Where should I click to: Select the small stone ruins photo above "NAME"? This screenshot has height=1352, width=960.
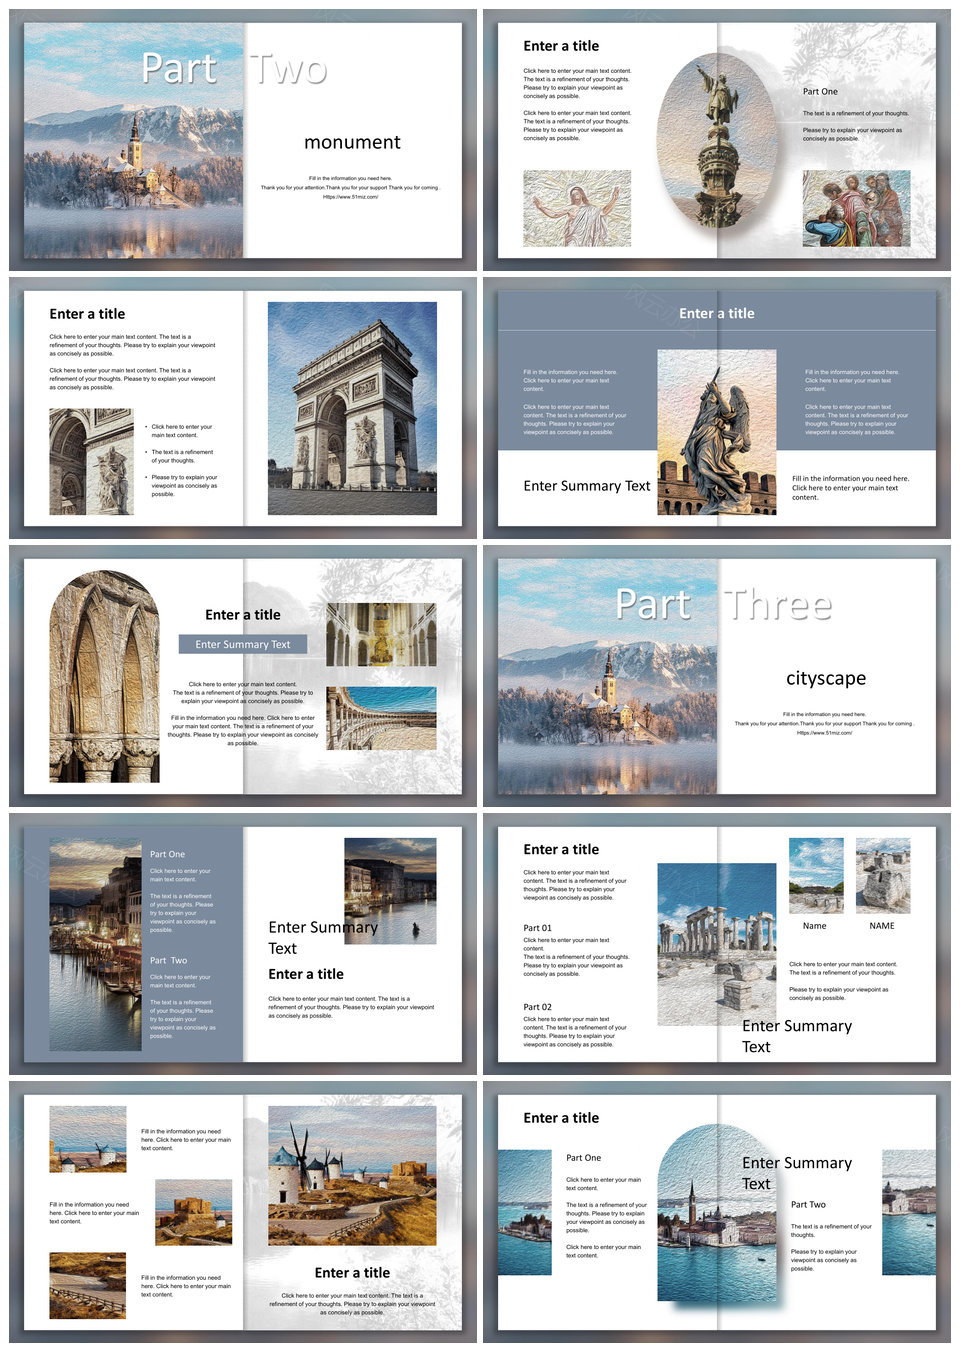(883, 875)
